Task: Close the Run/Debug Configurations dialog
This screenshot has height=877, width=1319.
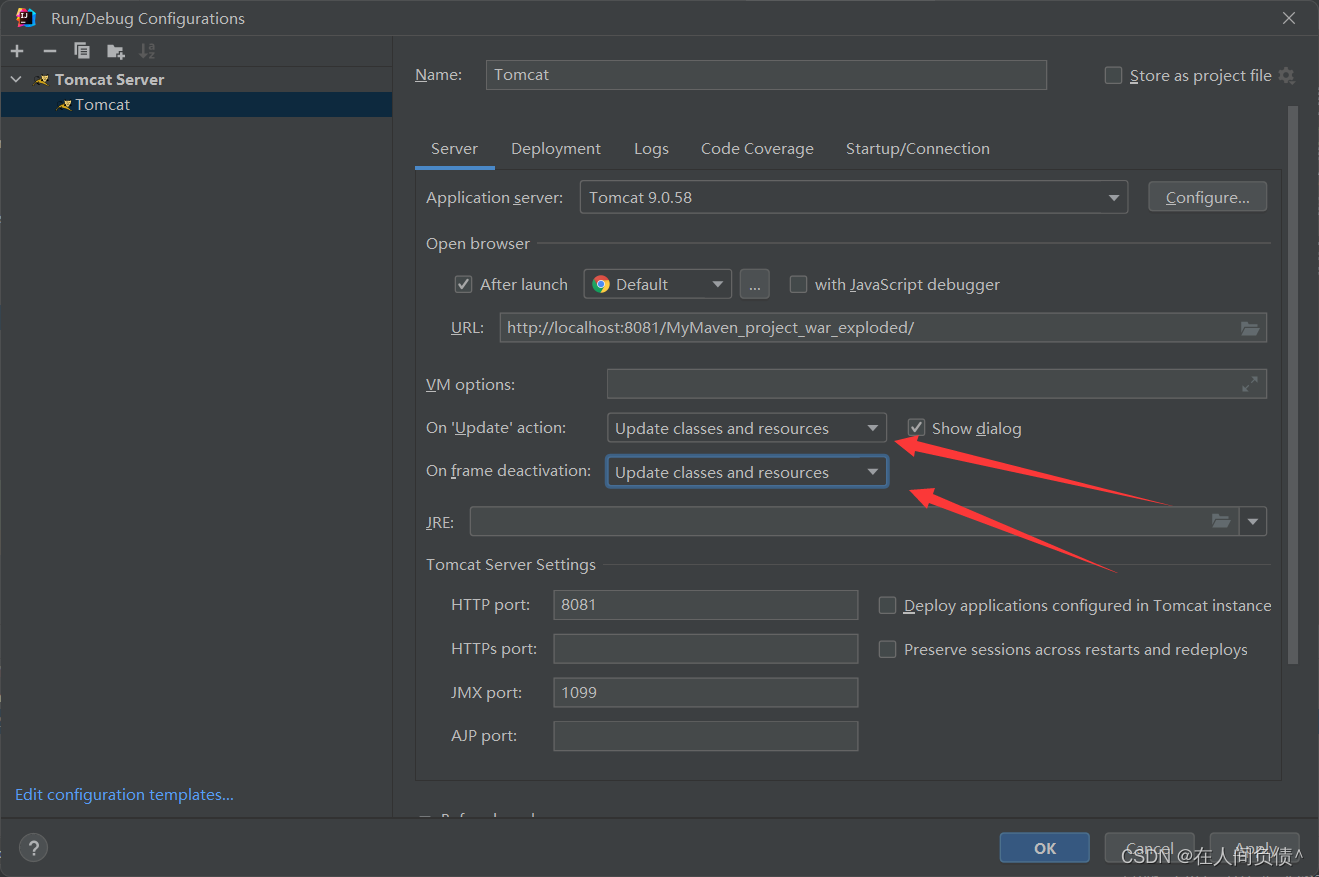Action: [1289, 18]
